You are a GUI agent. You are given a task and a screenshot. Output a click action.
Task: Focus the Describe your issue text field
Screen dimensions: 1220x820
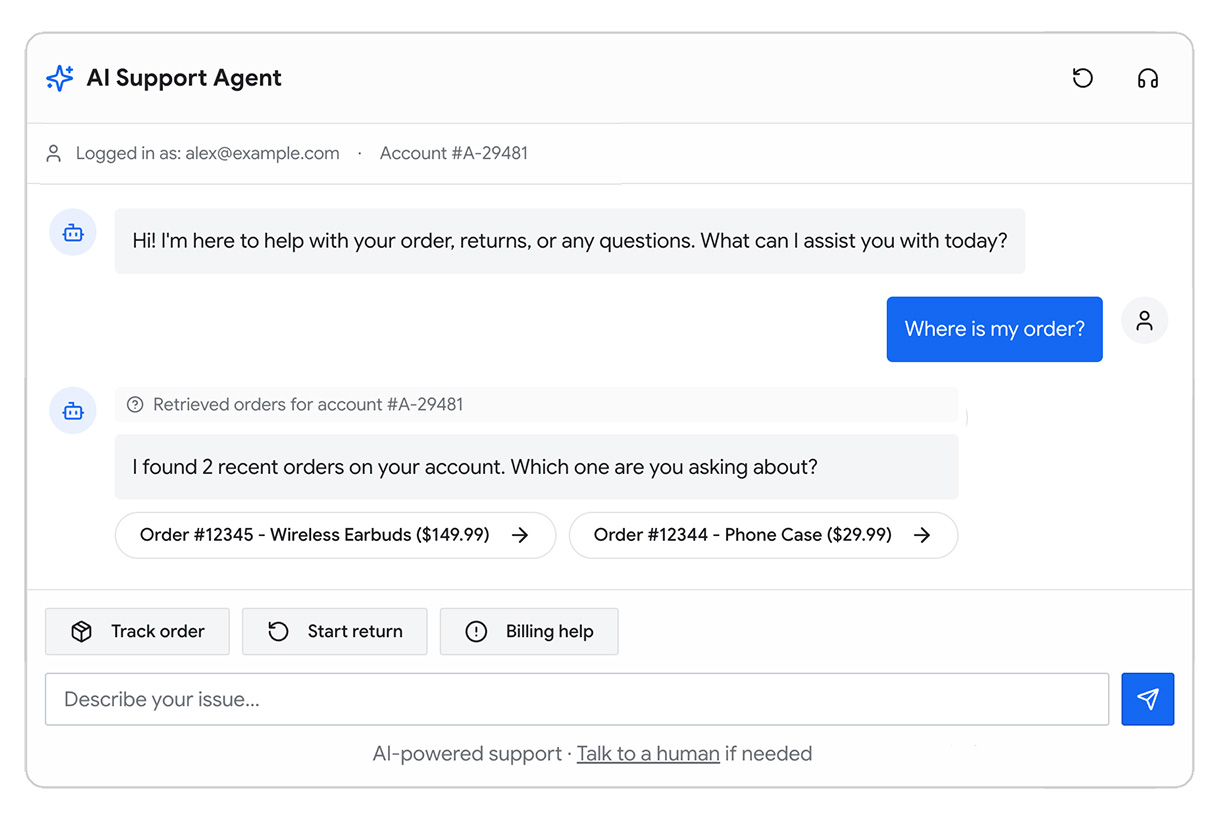coord(576,699)
